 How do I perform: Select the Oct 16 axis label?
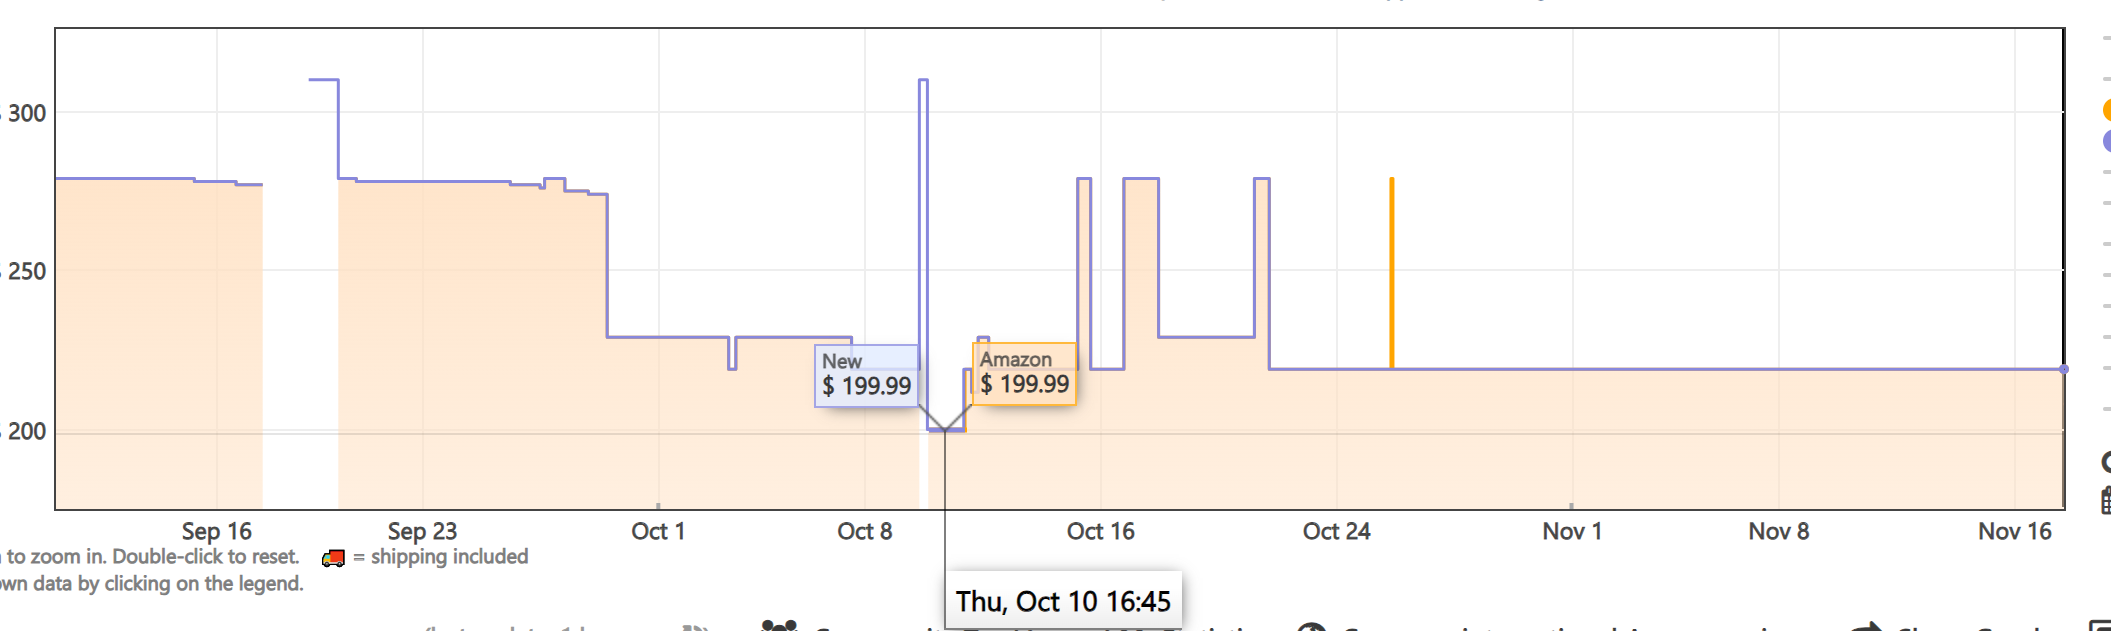point(1100,531)
